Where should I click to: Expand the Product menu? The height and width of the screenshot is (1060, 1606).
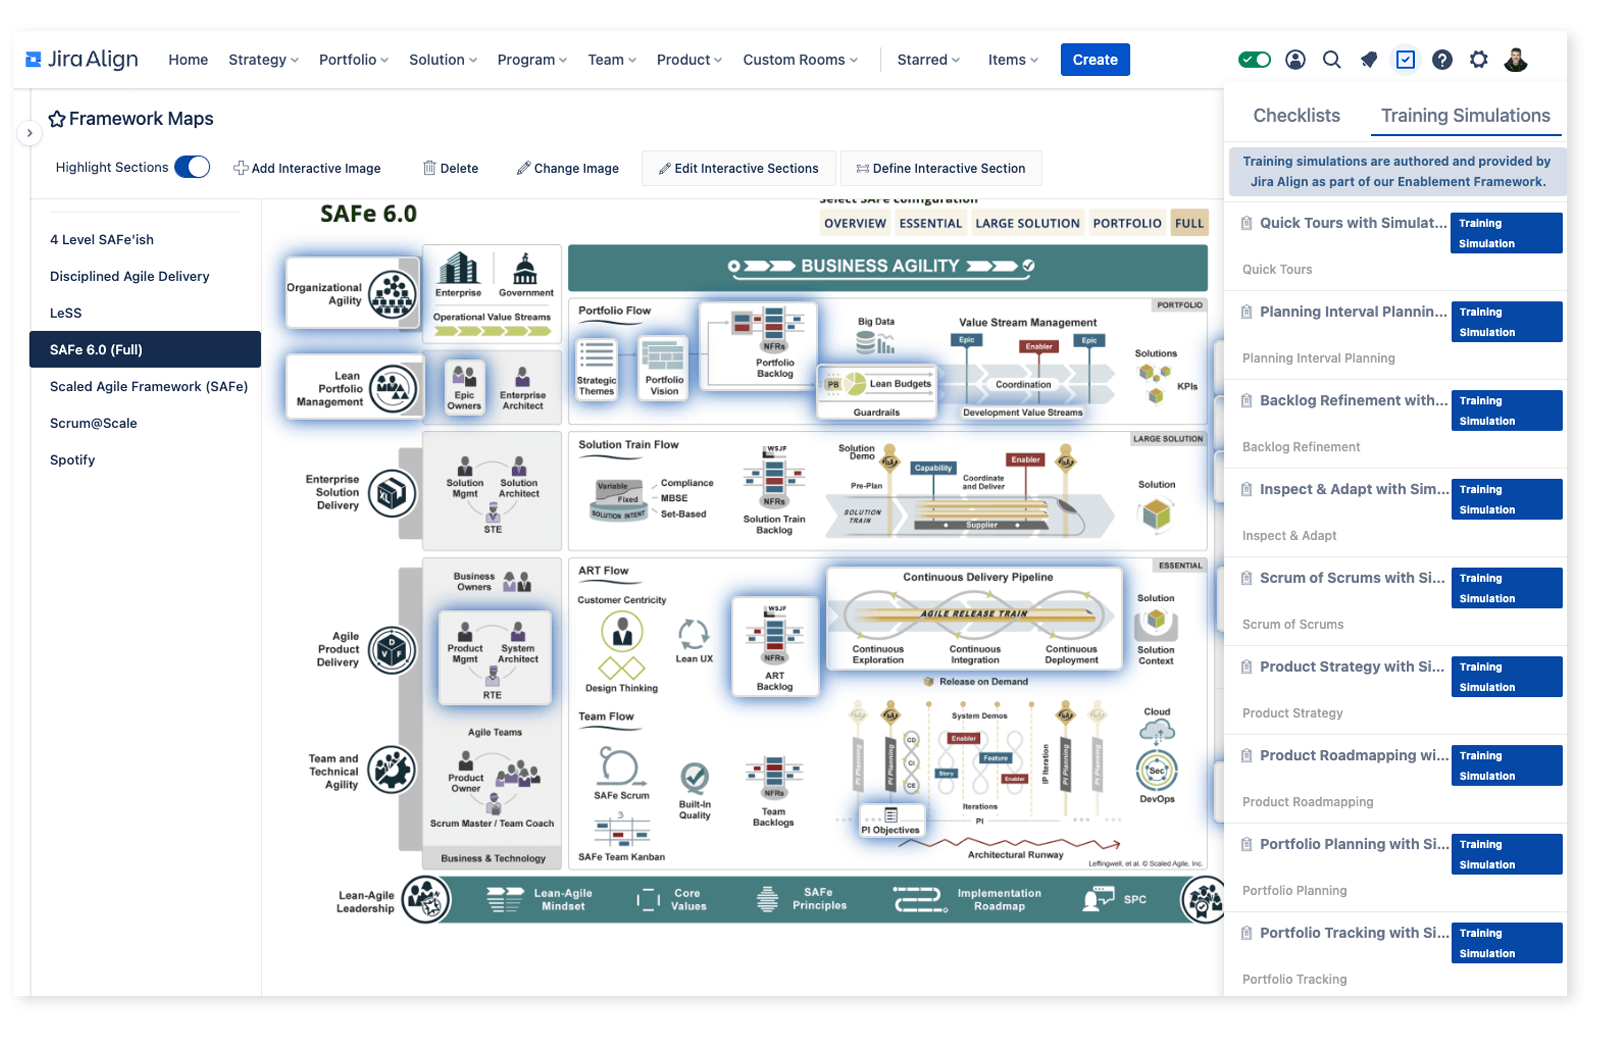coord(689,60)
